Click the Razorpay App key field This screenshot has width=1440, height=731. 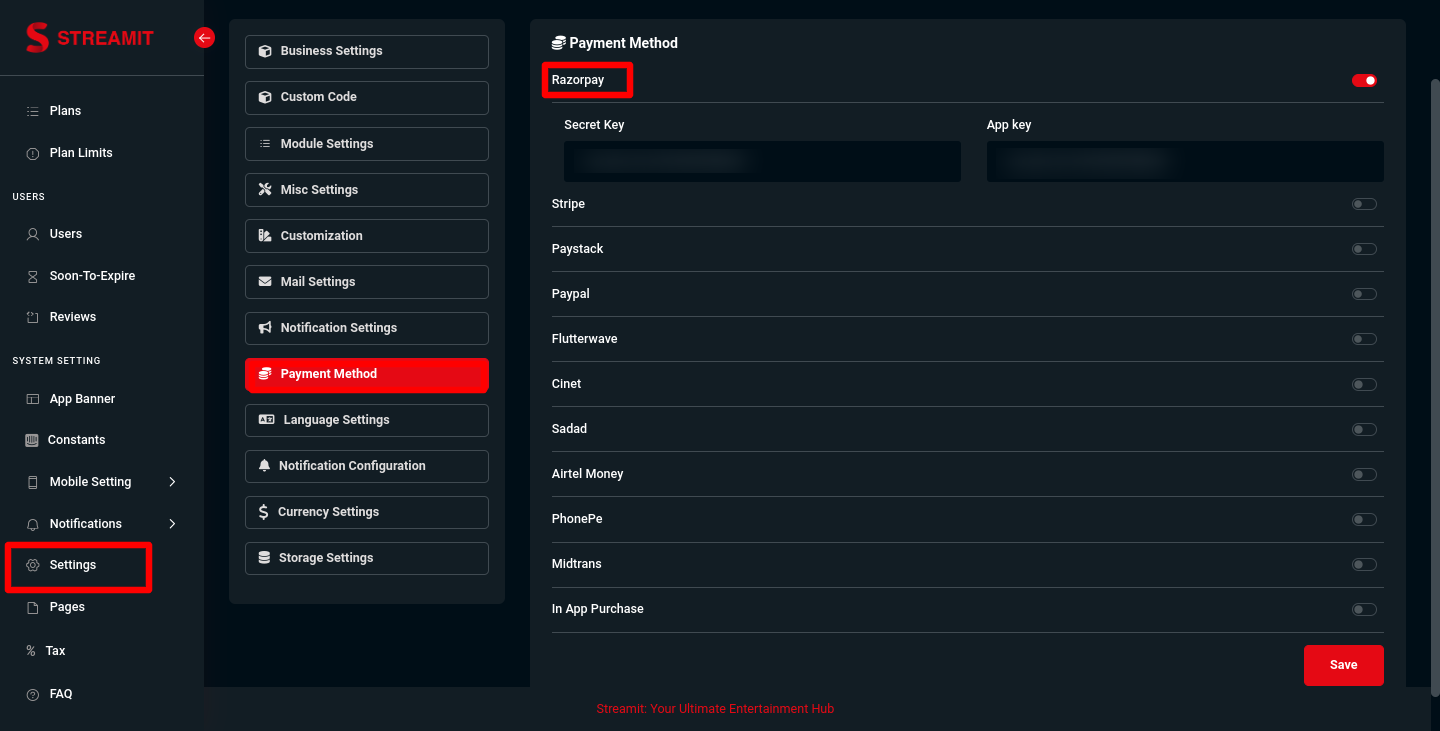[x=1185, y=161]
